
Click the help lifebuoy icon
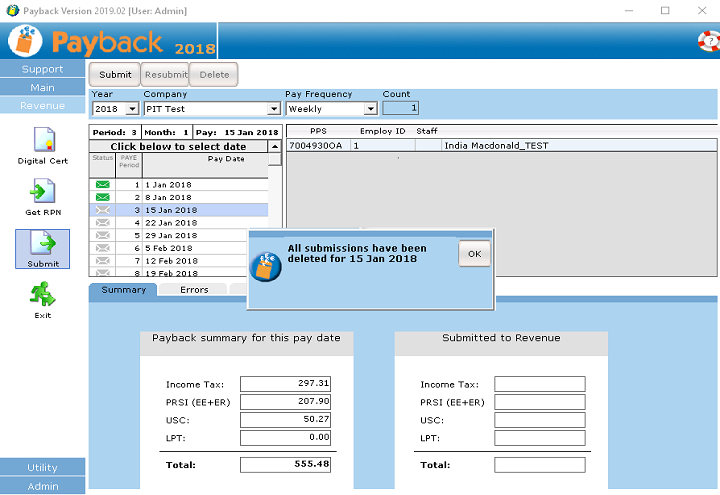tap(709, 41)
